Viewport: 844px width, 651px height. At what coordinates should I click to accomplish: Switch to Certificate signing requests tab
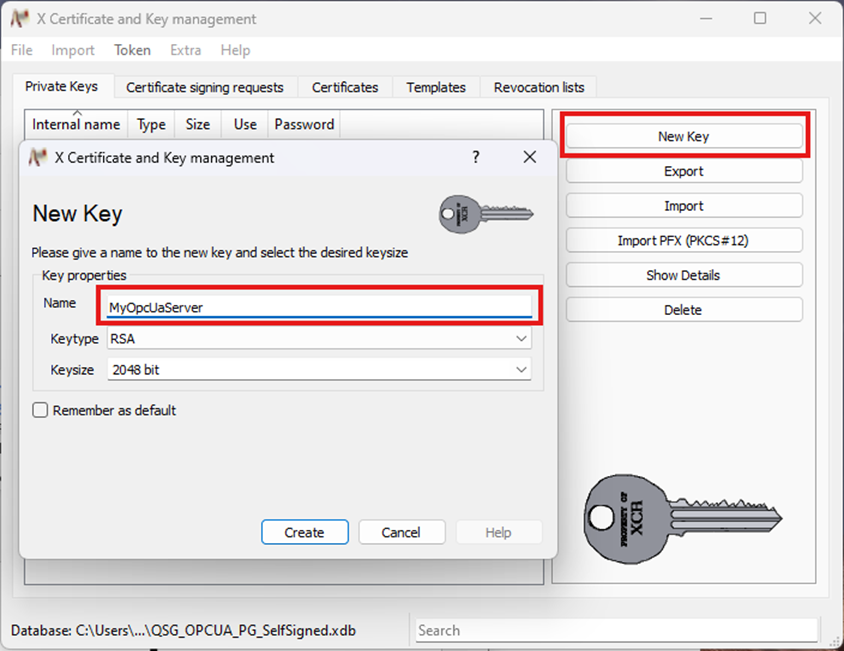pos(205,87)
